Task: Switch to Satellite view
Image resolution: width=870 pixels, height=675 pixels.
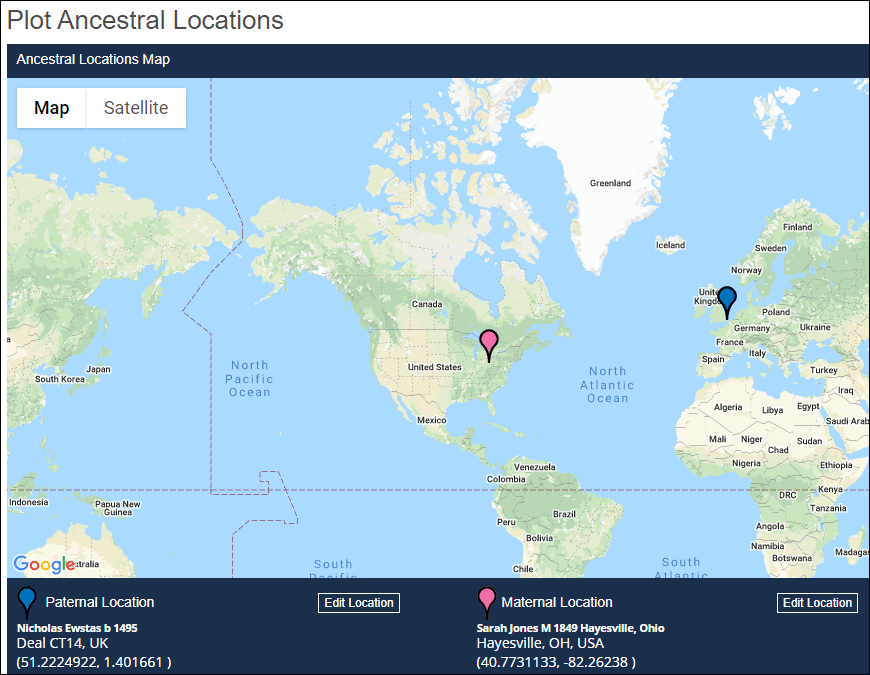Action: click(x=135, y=107)
